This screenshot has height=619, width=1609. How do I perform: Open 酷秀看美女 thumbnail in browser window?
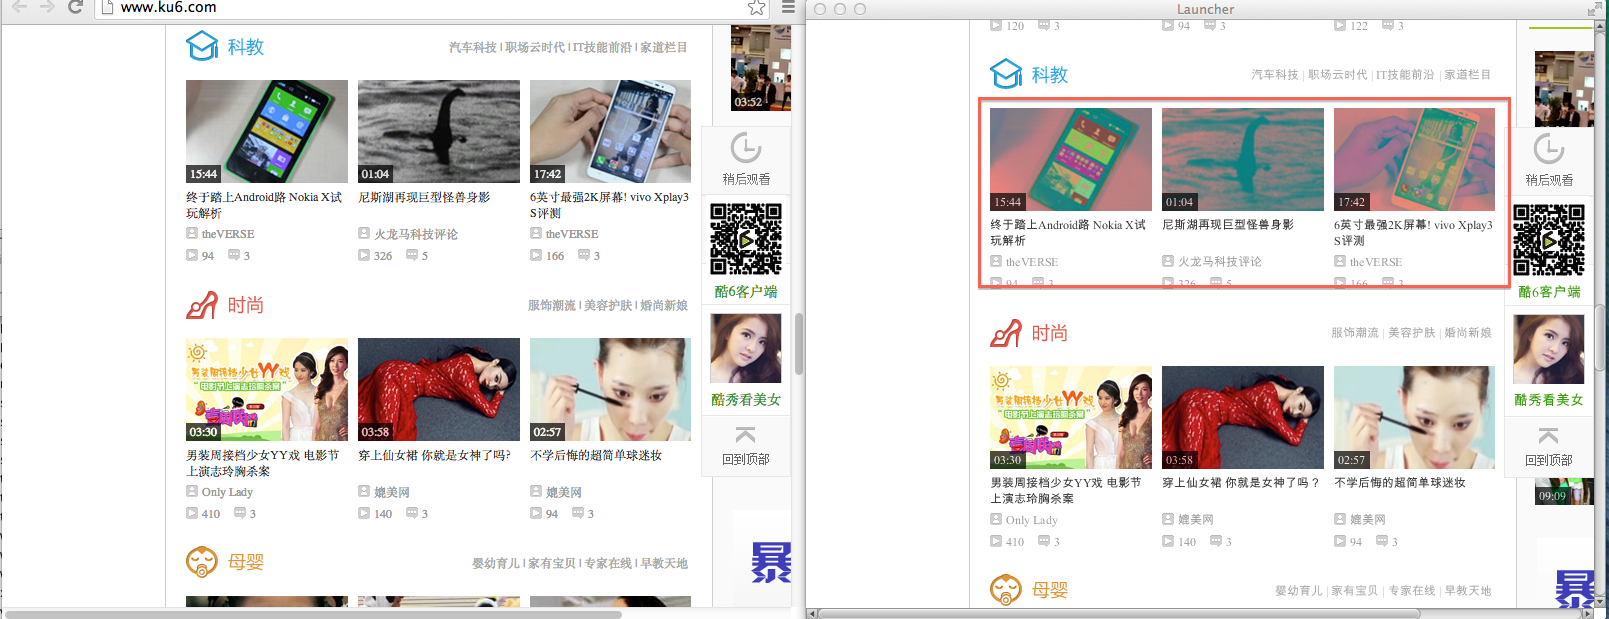click(746, 348)
